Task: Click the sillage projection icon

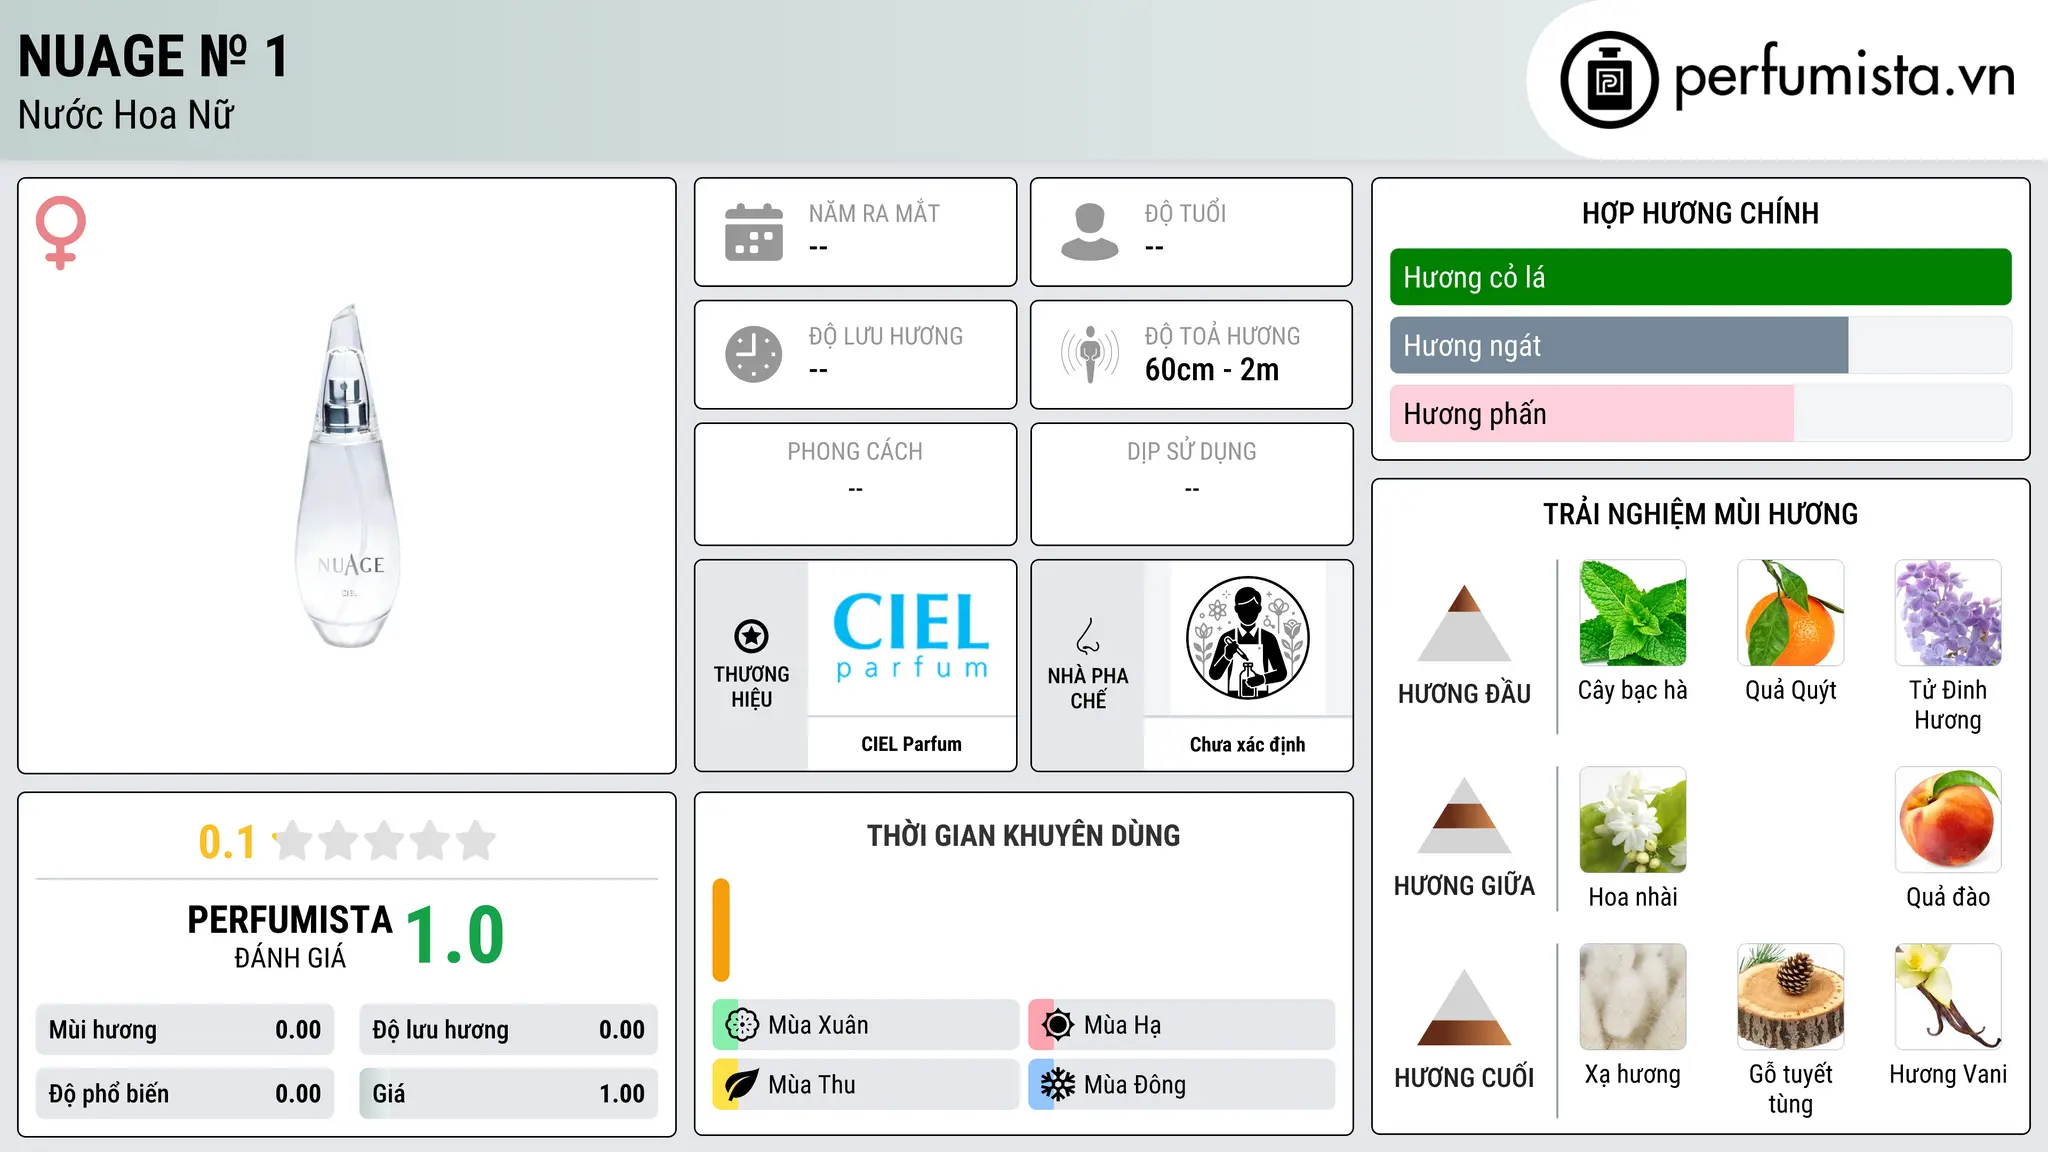Action: tap(1090, 354)
